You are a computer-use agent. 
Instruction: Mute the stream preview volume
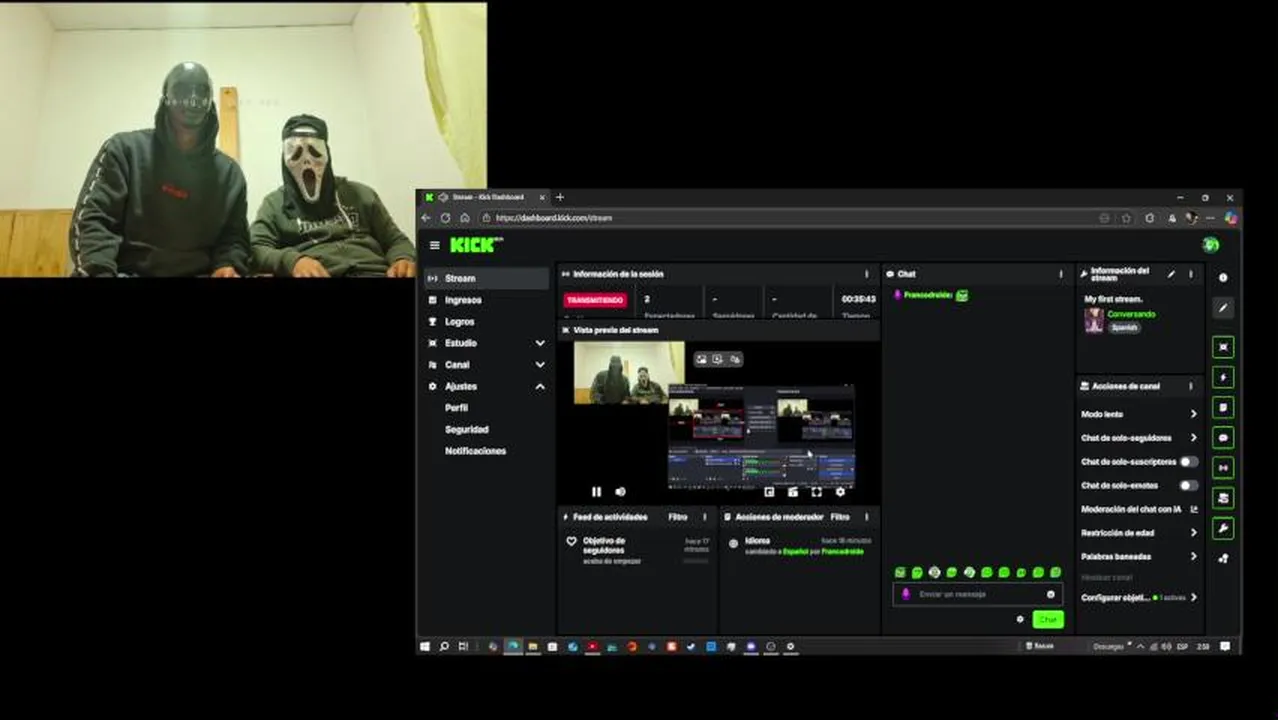620,491
